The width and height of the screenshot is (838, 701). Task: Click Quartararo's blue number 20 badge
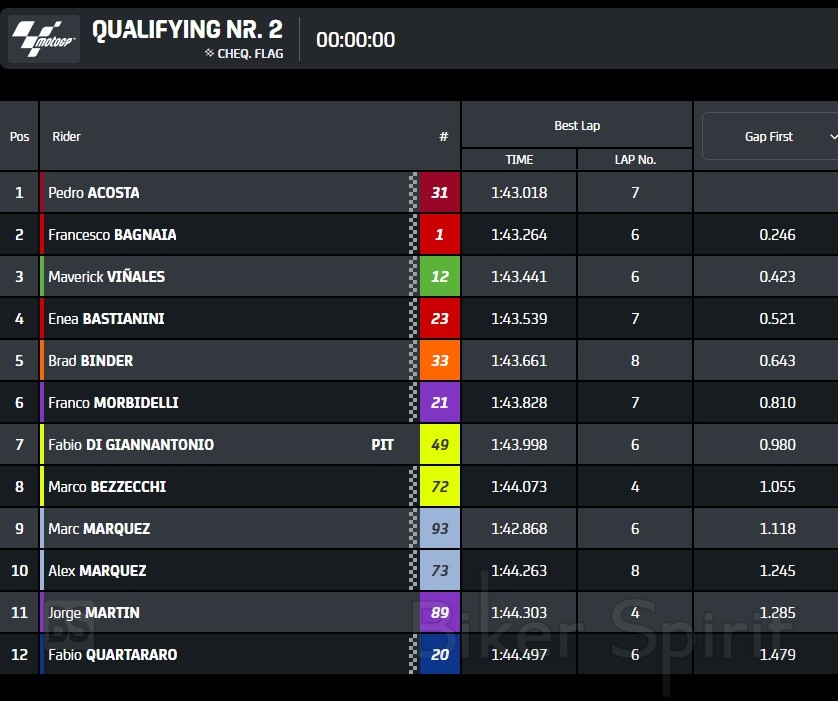(x=440, y=655)
